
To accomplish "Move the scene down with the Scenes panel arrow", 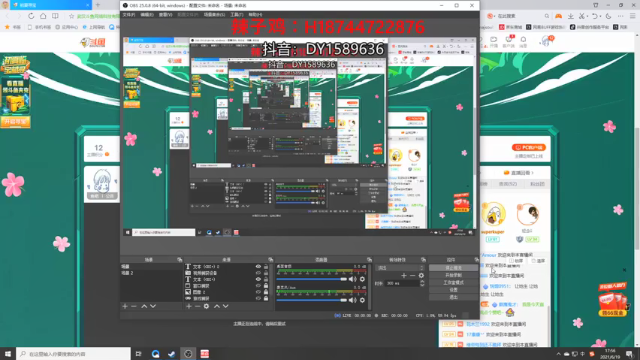I will [153, 306].
